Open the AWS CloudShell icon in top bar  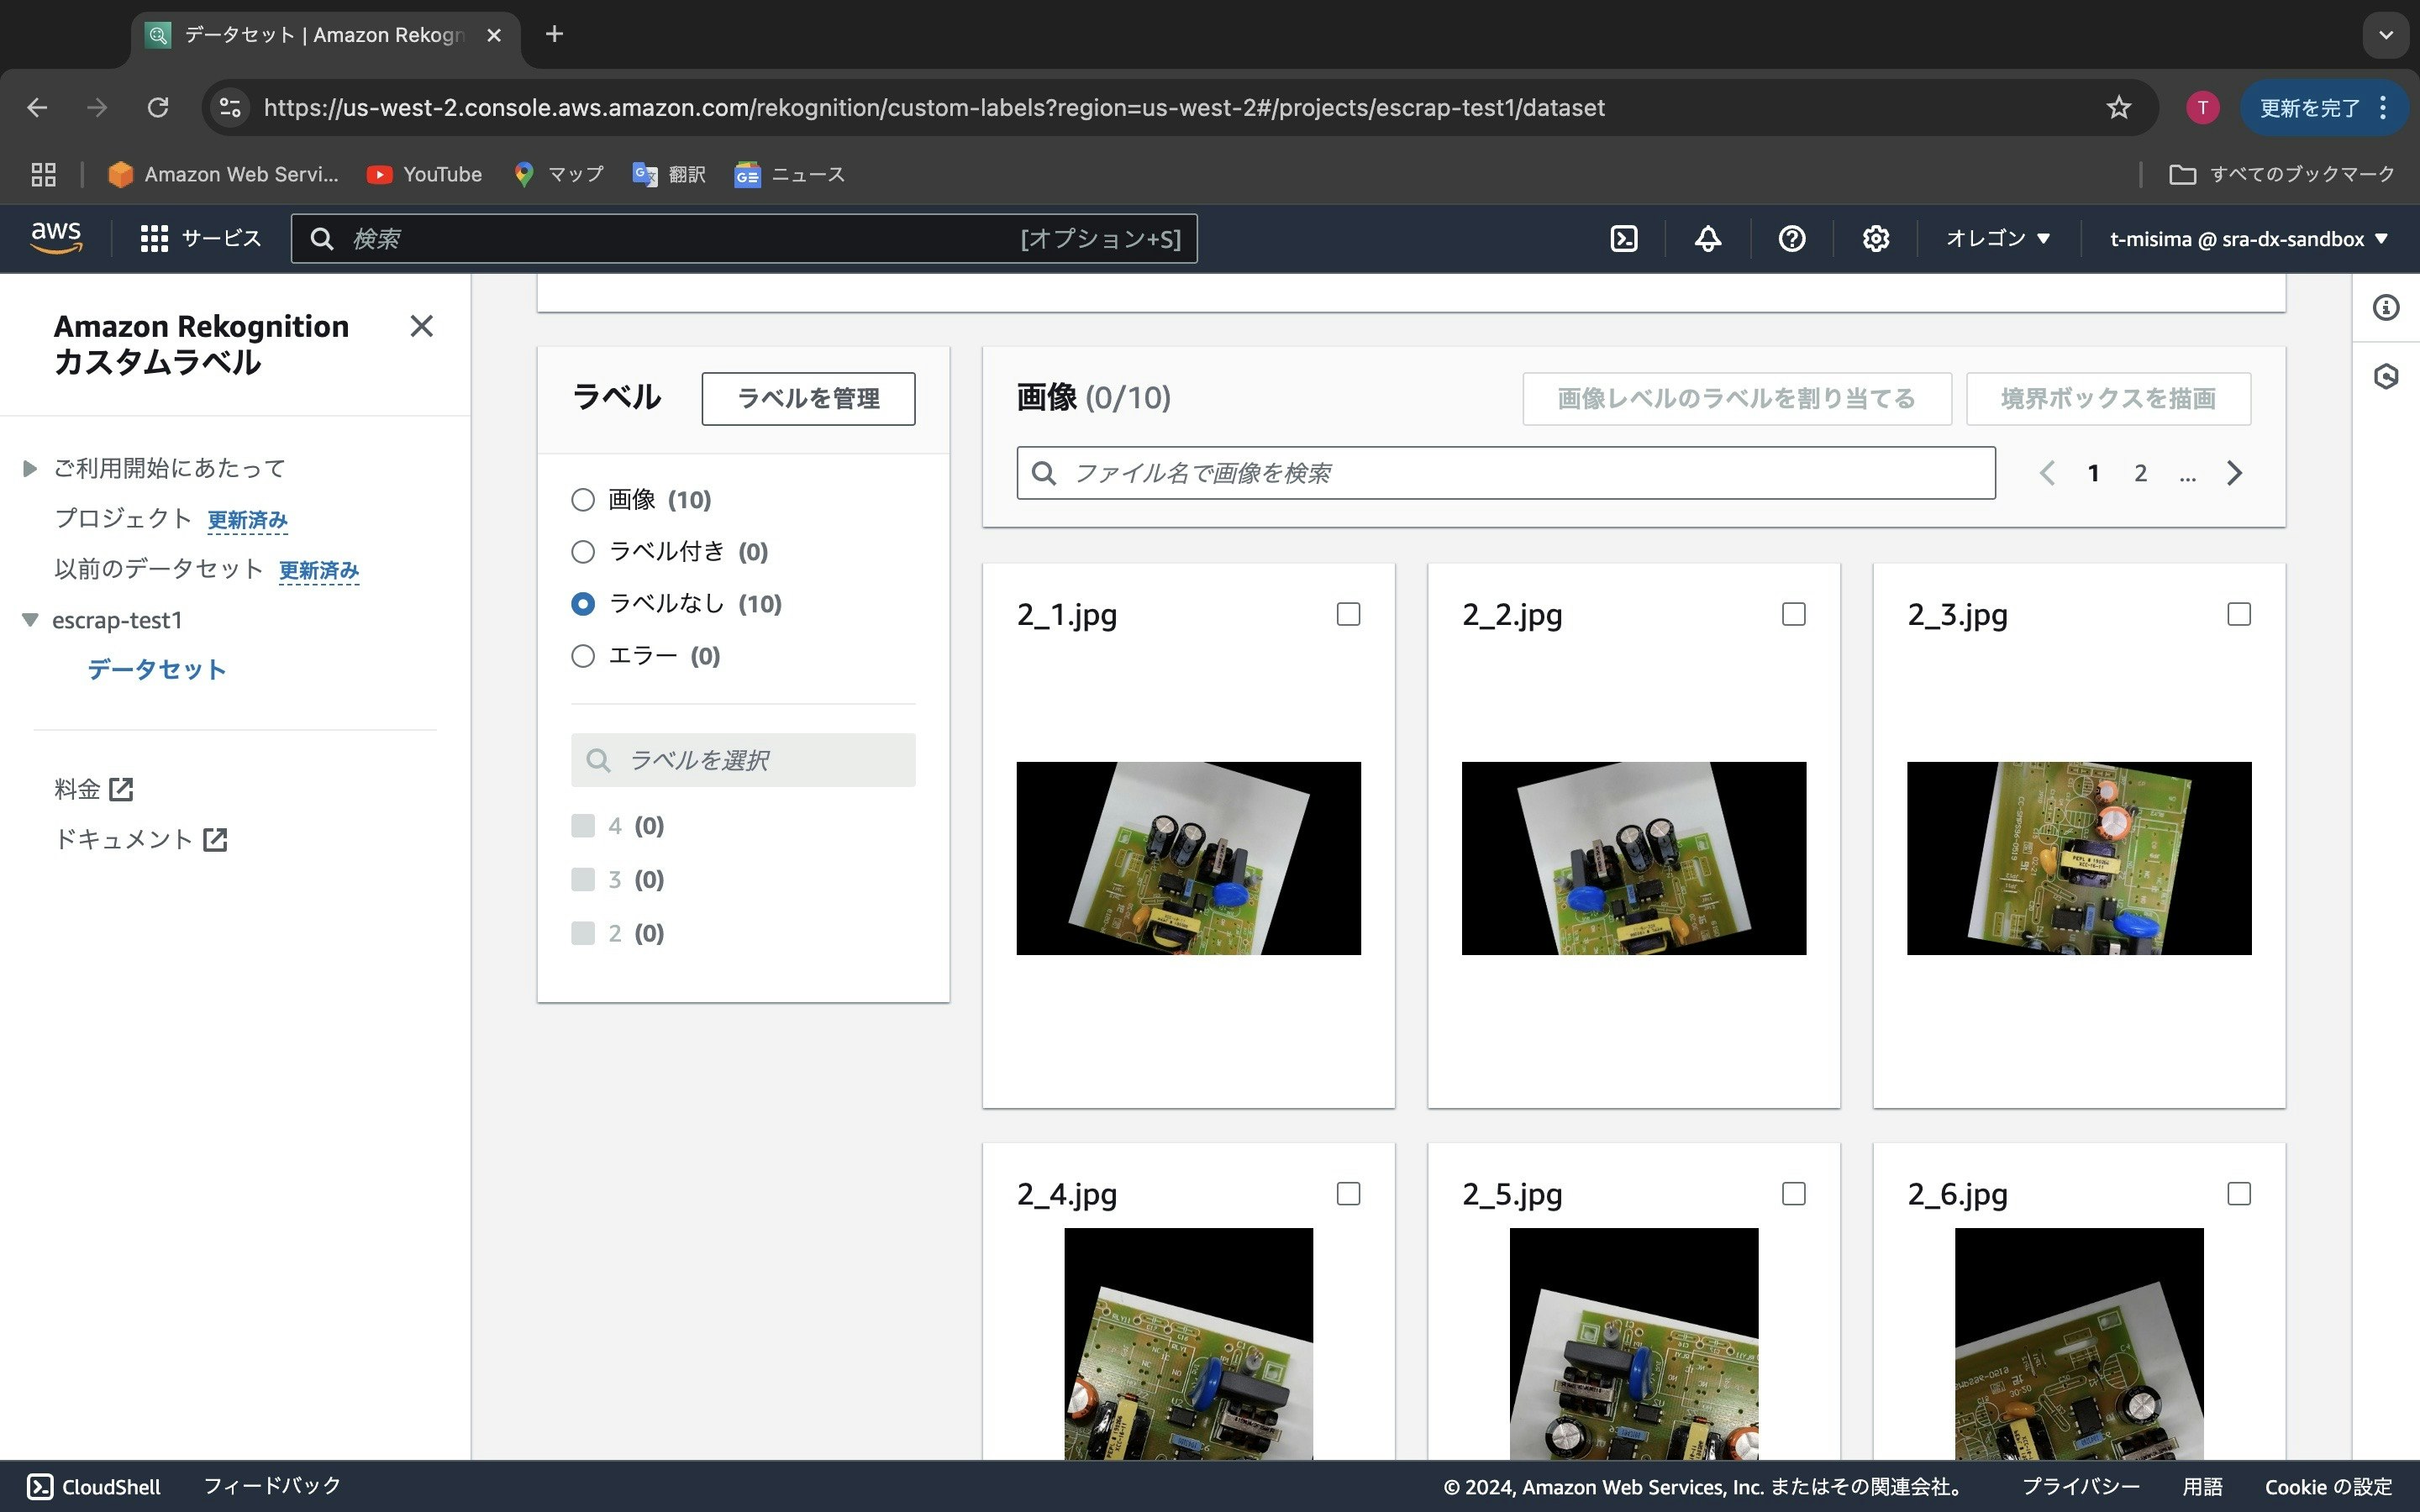(x=1624, y=239)
